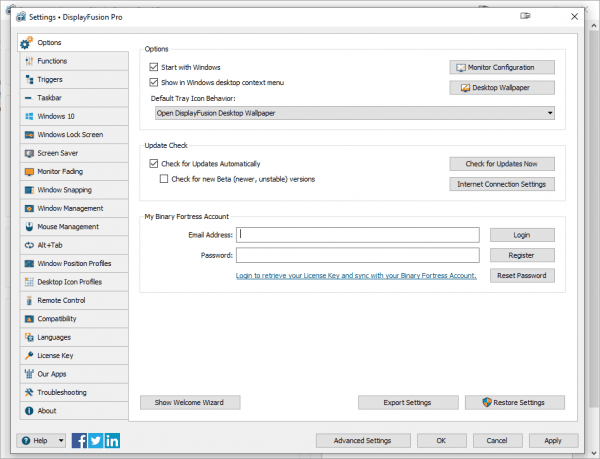Click the Cancel button
Image resolution: width=600 pixels, height=459 pixels.
pyautogui.click(x=497, y=441)
